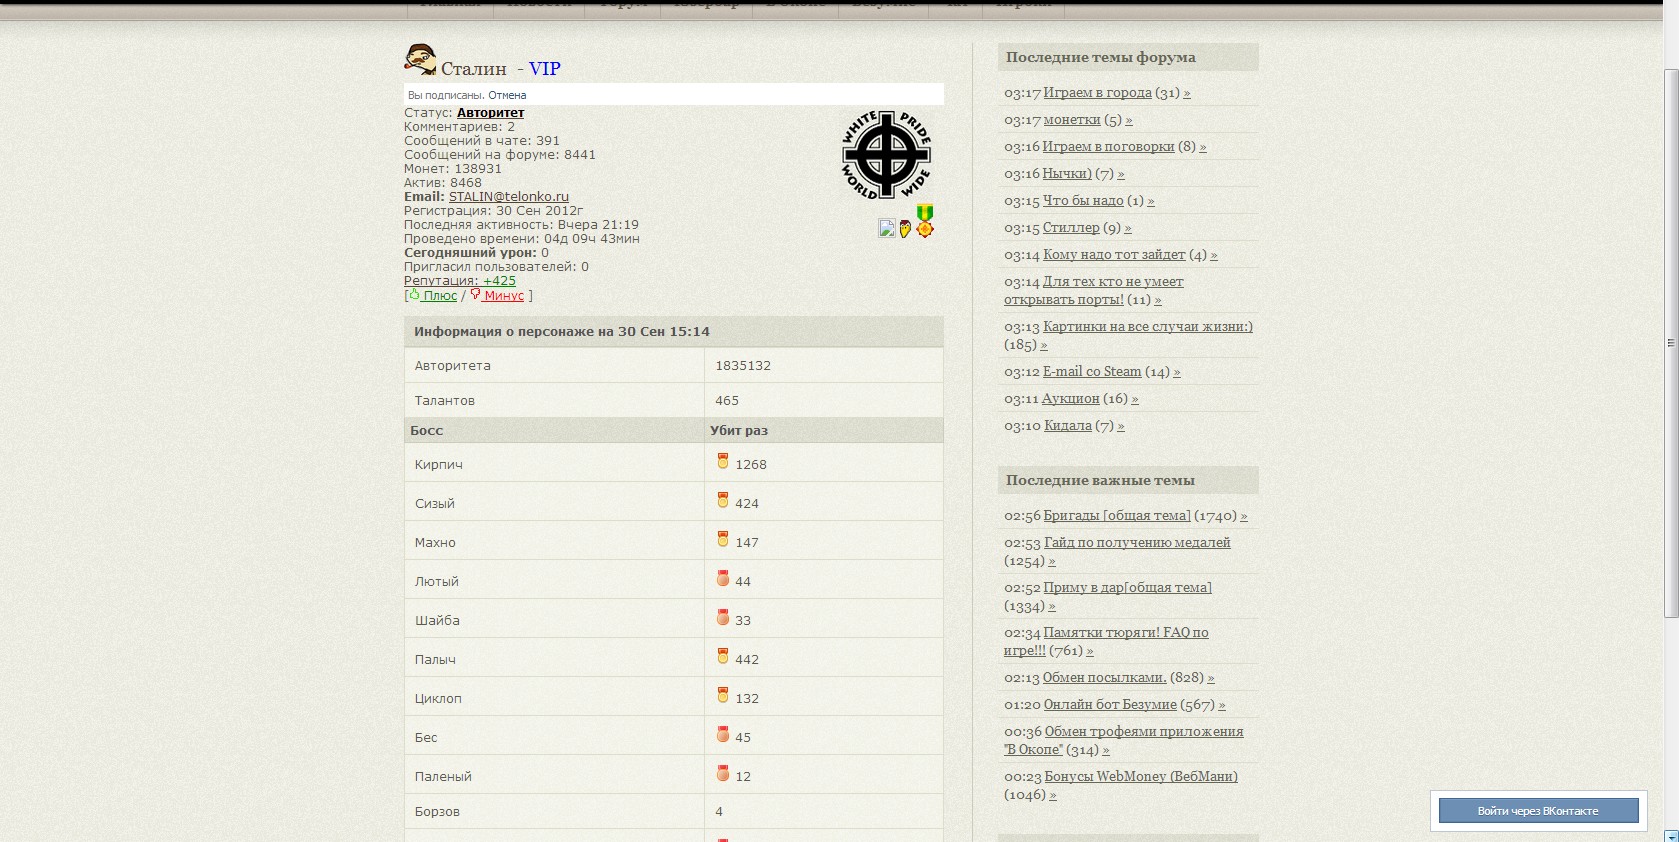The image size is (1679, 842).
Task: Click the » arrow after Нычки)
Action: pos(1121,174)
